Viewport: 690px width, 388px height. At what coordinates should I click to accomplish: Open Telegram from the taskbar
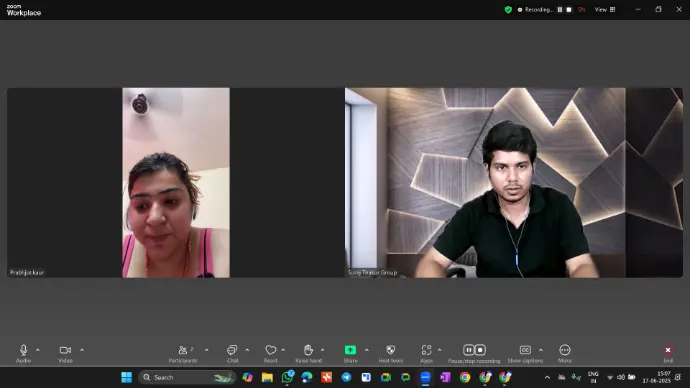coord(346,377)
